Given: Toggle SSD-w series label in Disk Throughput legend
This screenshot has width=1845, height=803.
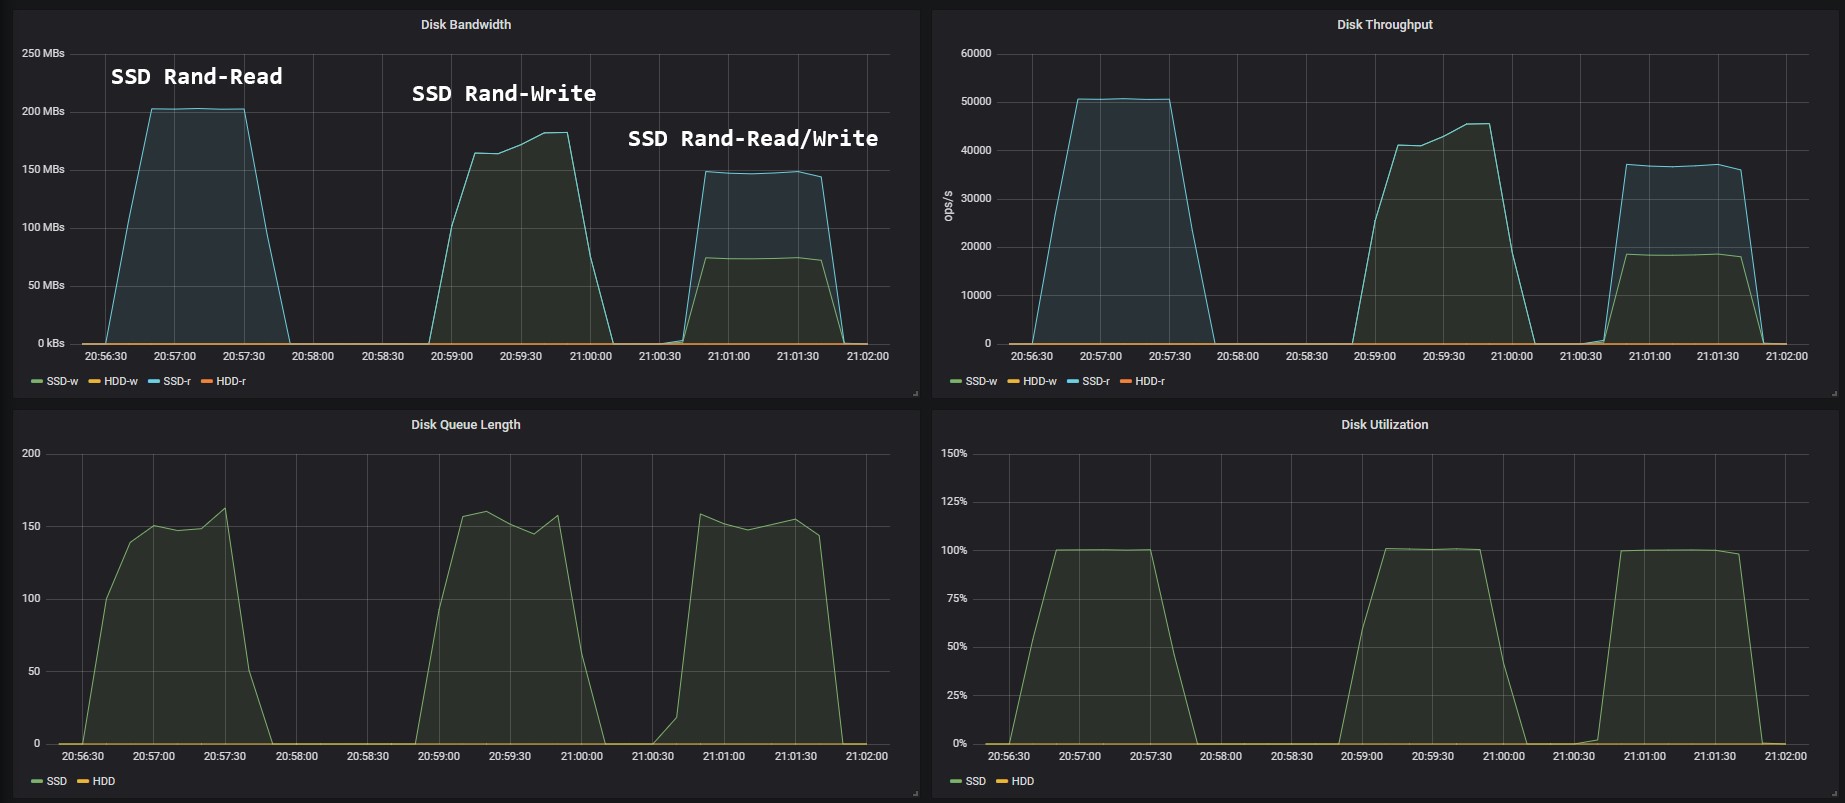Looking at the screenshot, I should 981,381.
